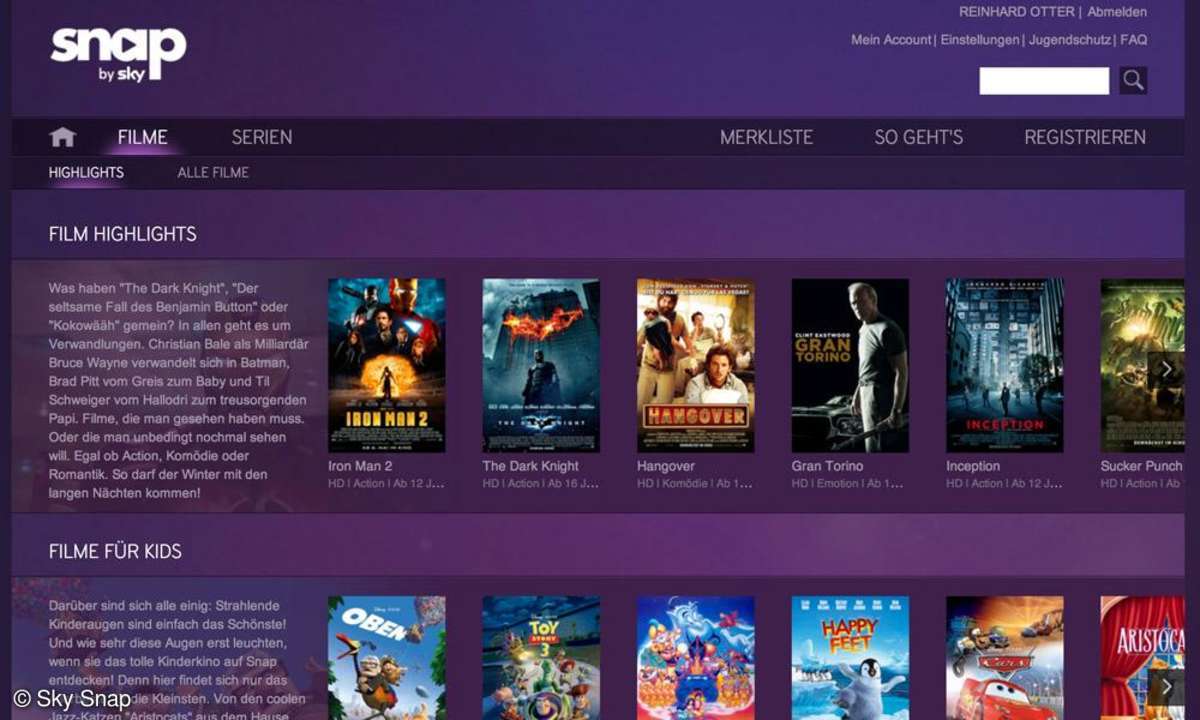Show next Filme für Kids with right arrow

pos(1166,686)
